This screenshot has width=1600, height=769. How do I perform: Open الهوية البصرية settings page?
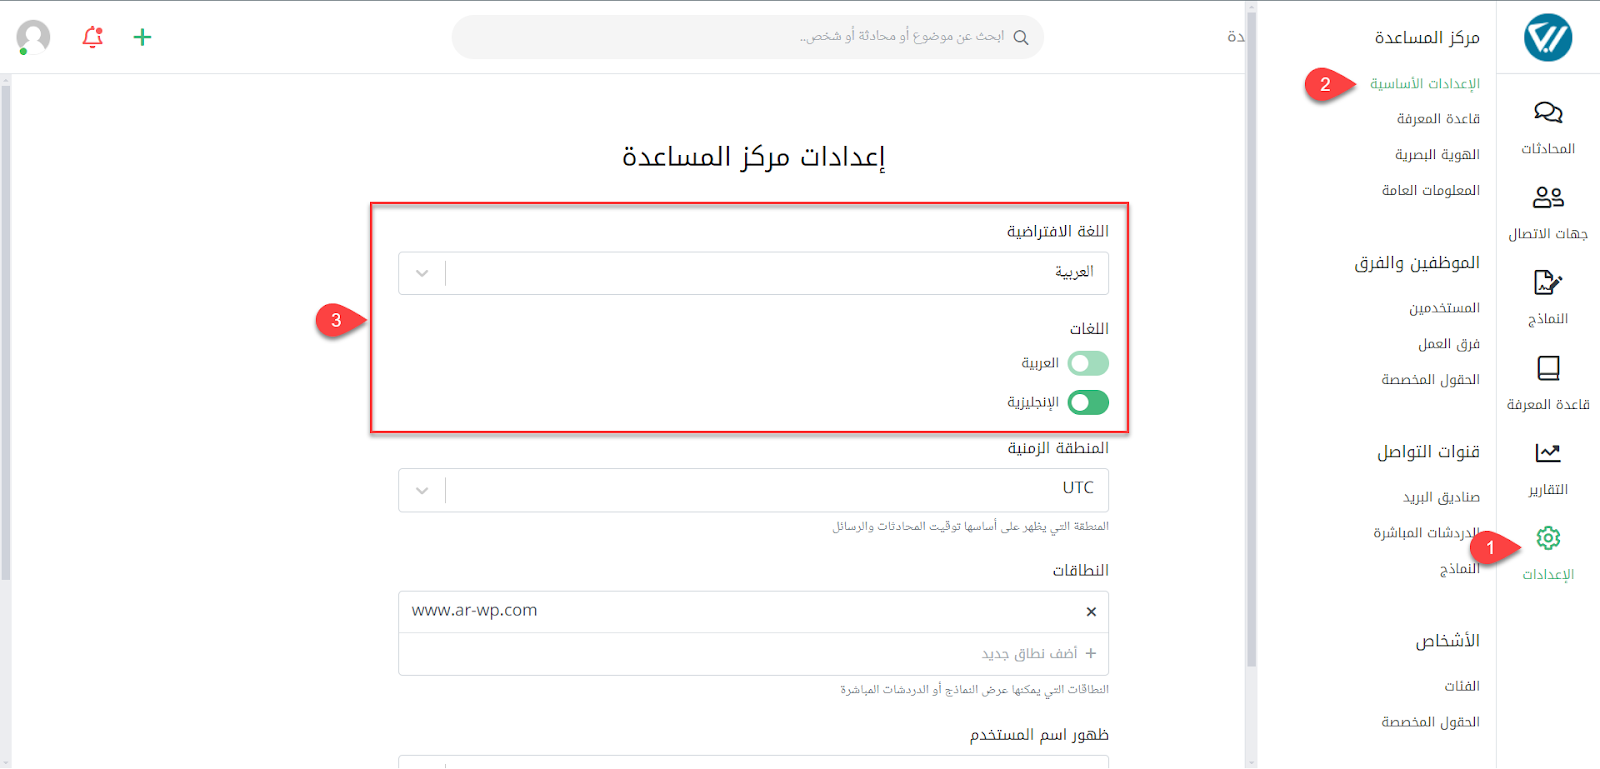pos(1437,155)
